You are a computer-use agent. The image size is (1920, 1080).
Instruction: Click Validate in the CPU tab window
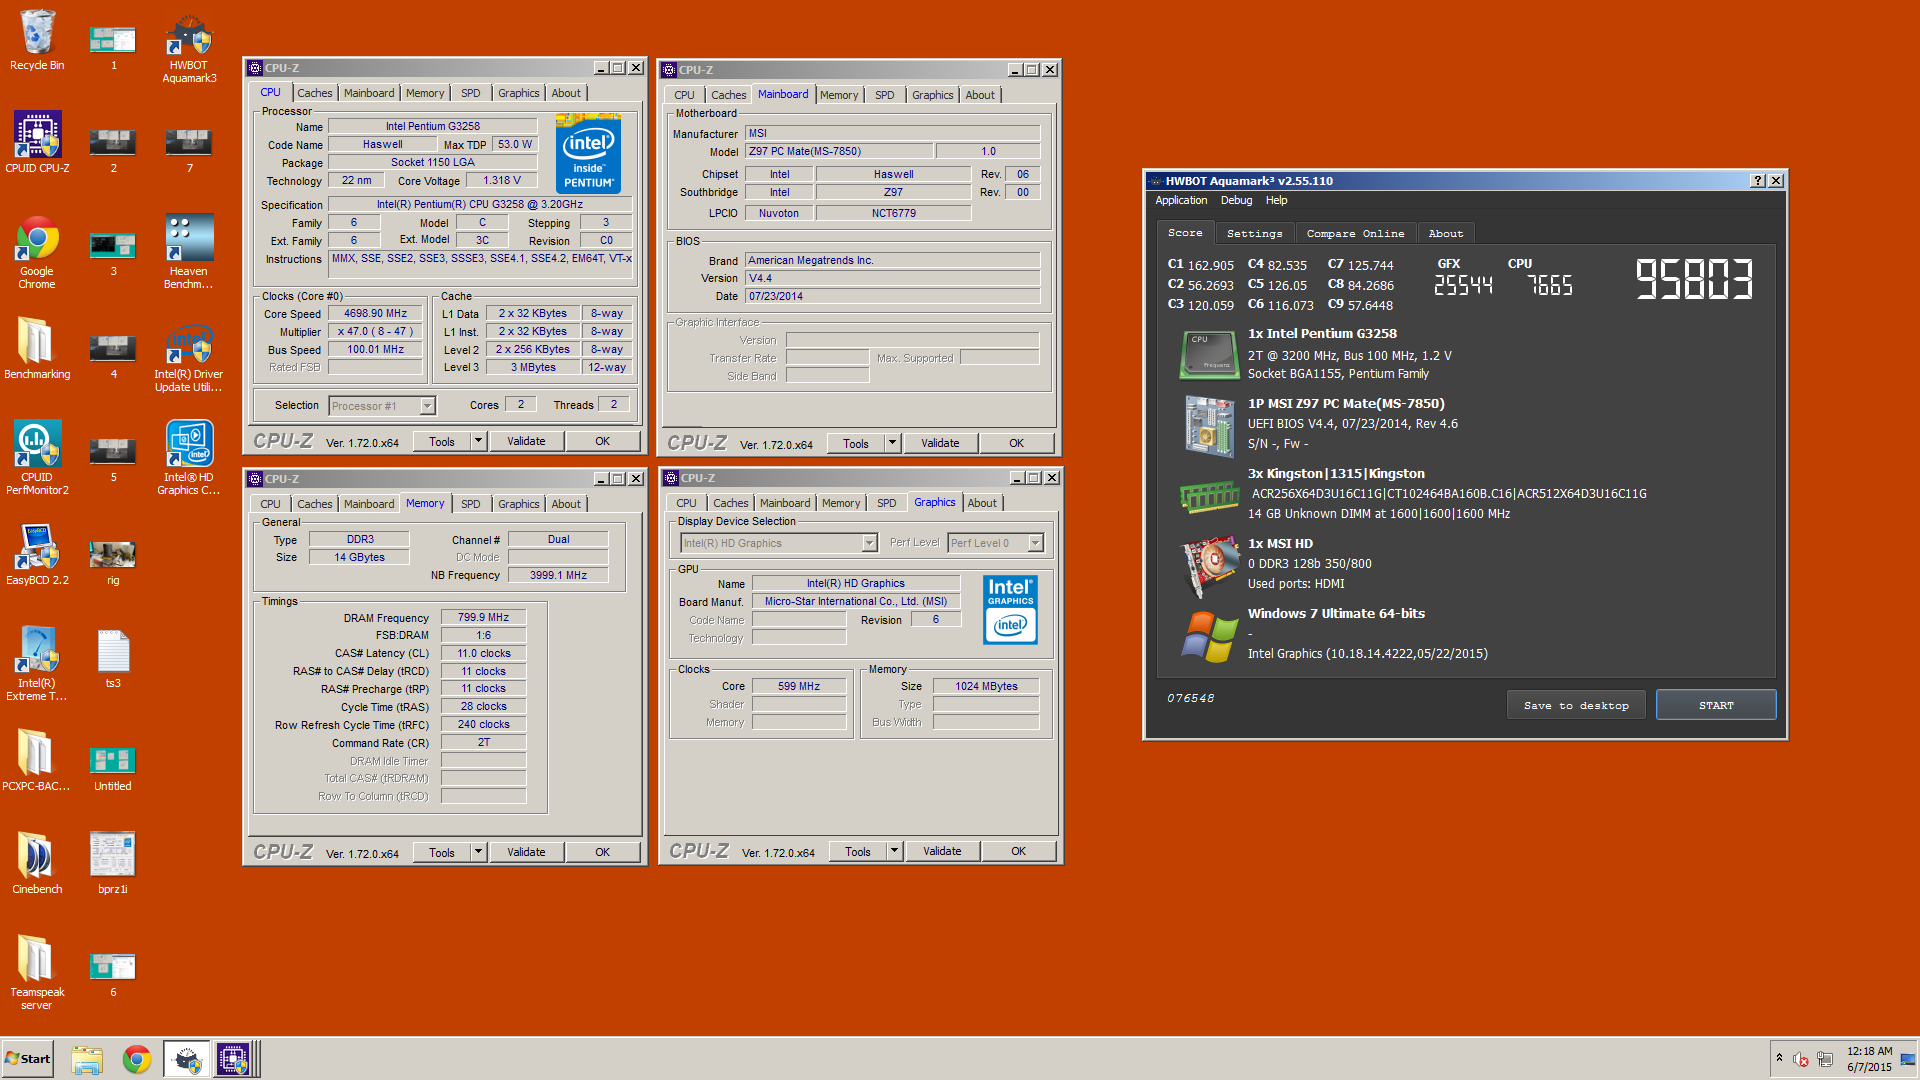click(x=526, y=441)
